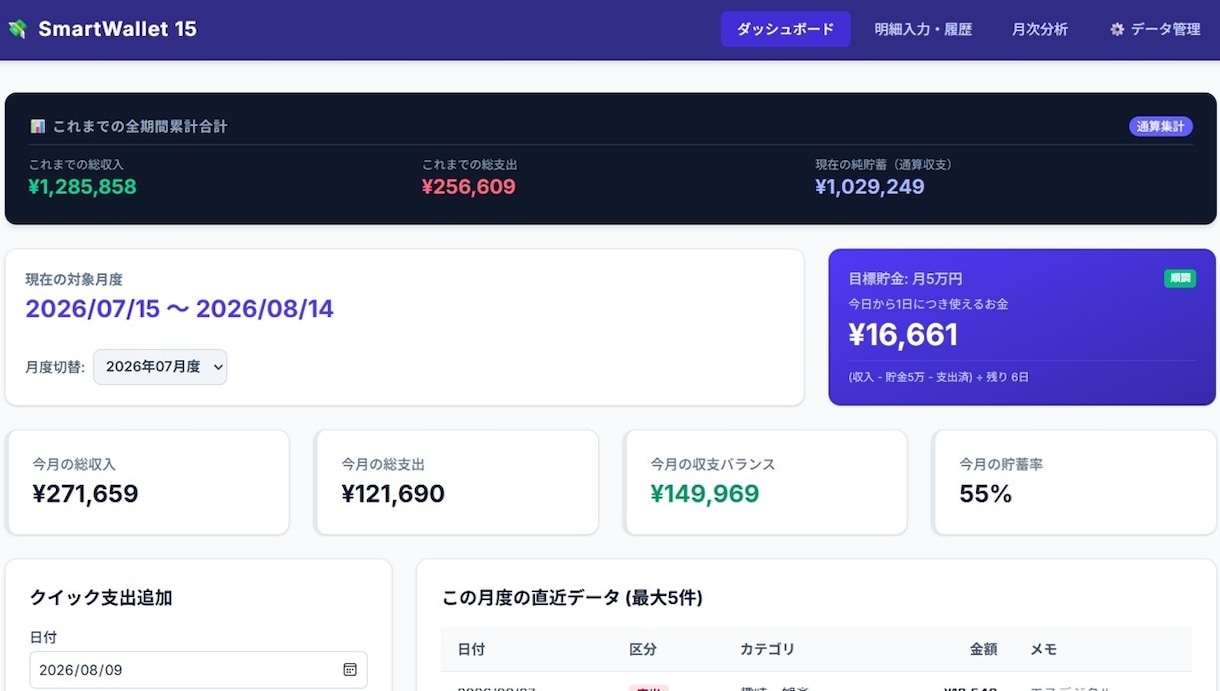Click the SmartWallet 15 app title
Screen dimensions: 1220x691
point(117,29)
